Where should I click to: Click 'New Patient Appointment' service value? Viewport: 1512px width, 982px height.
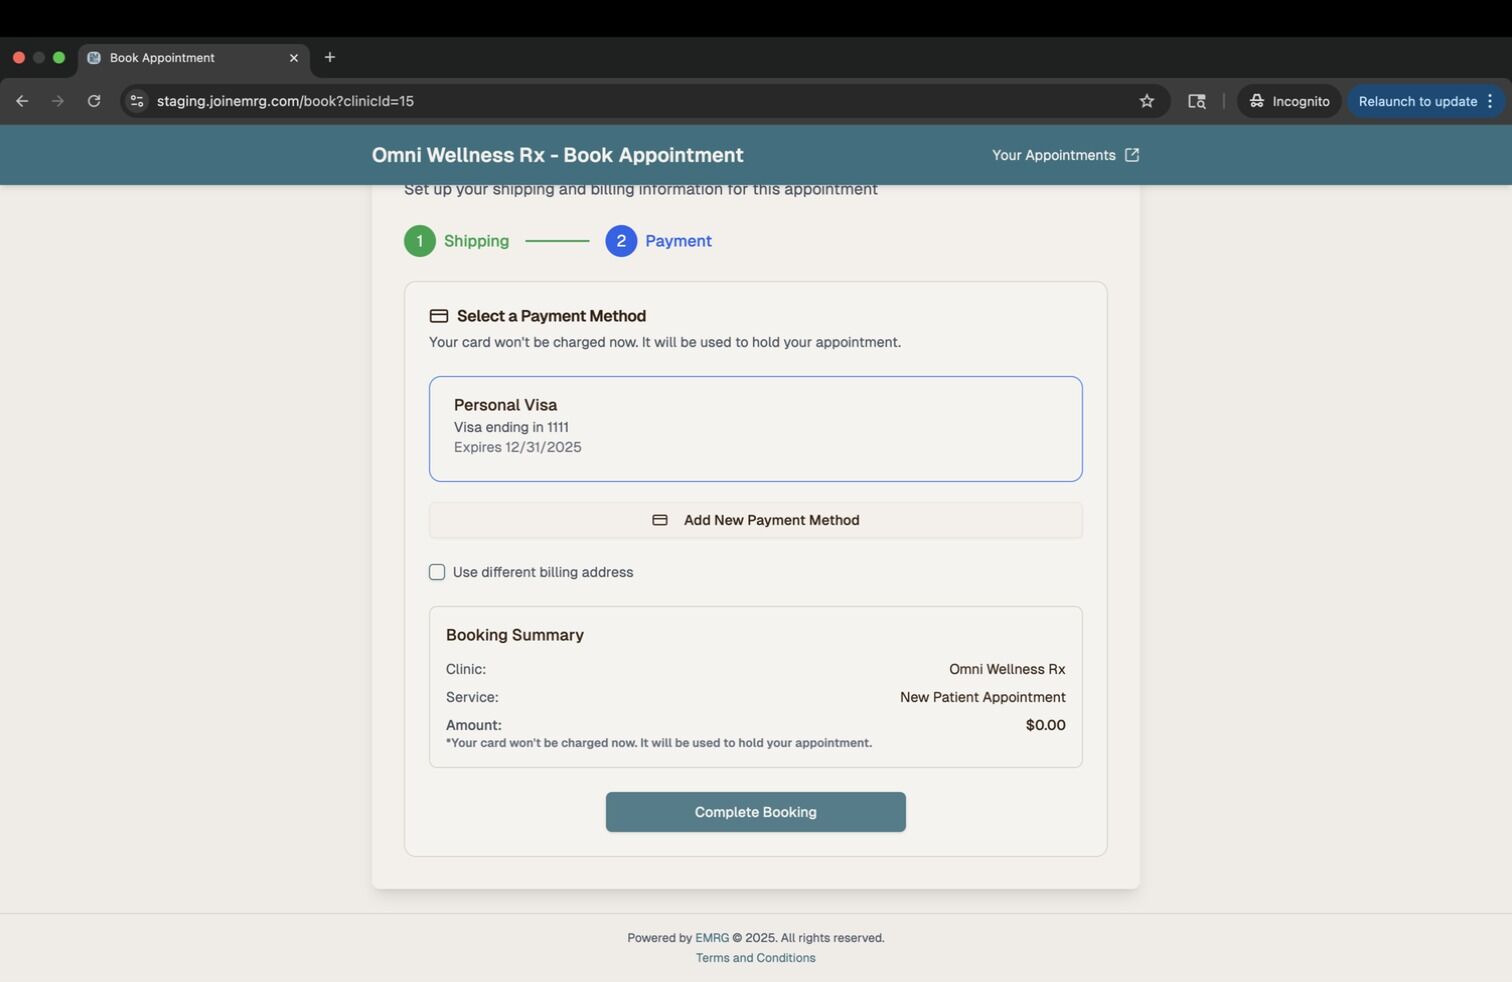click(x=983, y=697)
